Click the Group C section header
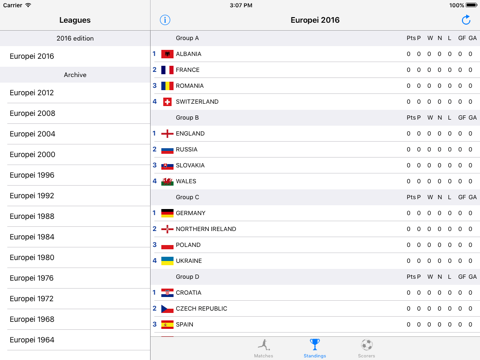Image resolution: width=480 pixels, height=360 pixels. click(315, 197)
